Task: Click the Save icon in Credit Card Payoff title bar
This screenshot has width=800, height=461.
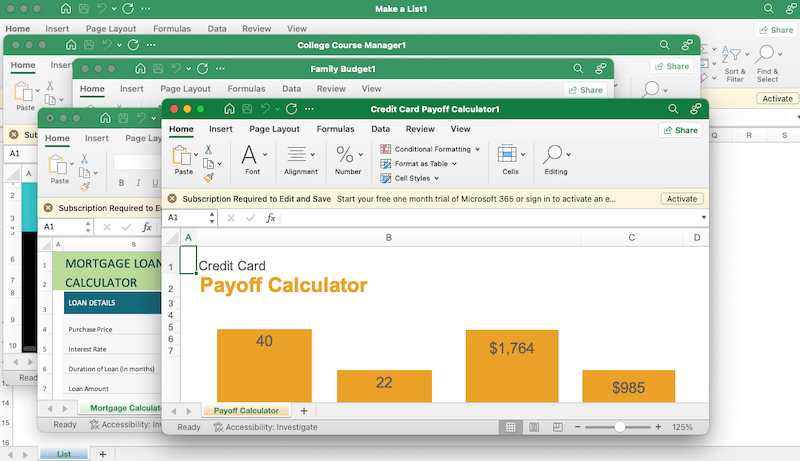Action: [x=248, y=108]
